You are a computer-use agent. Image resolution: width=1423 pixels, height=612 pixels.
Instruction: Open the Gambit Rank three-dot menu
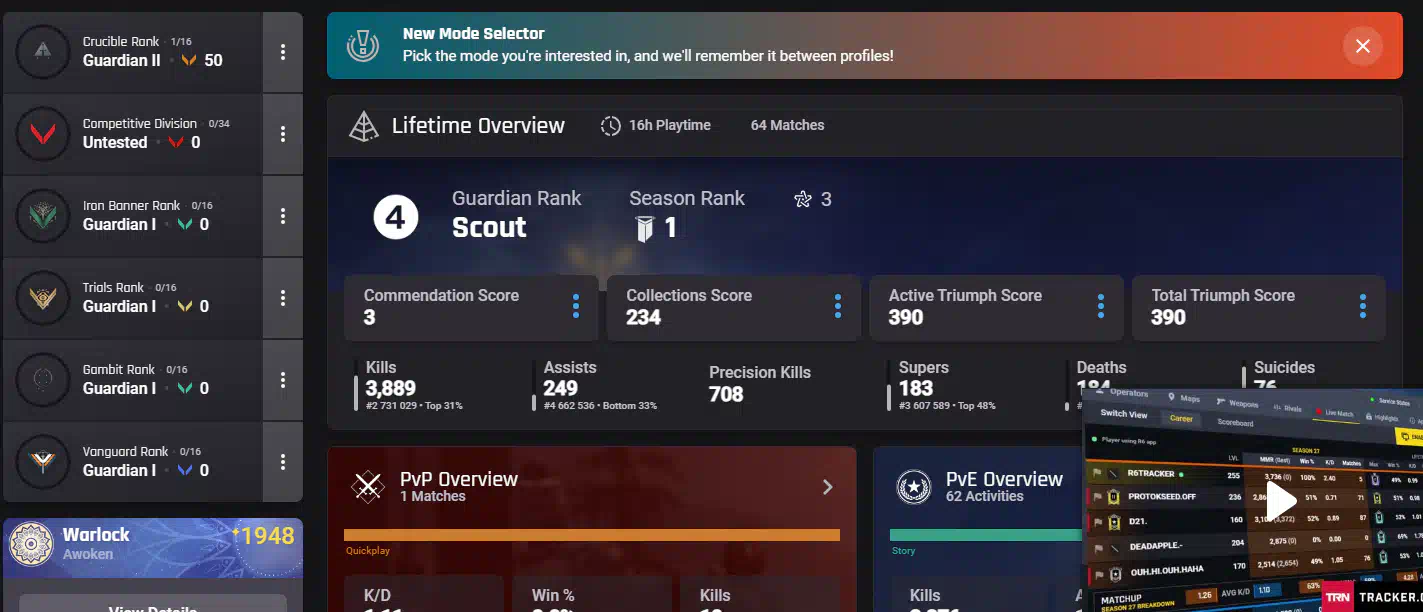(x=283, y=380)
